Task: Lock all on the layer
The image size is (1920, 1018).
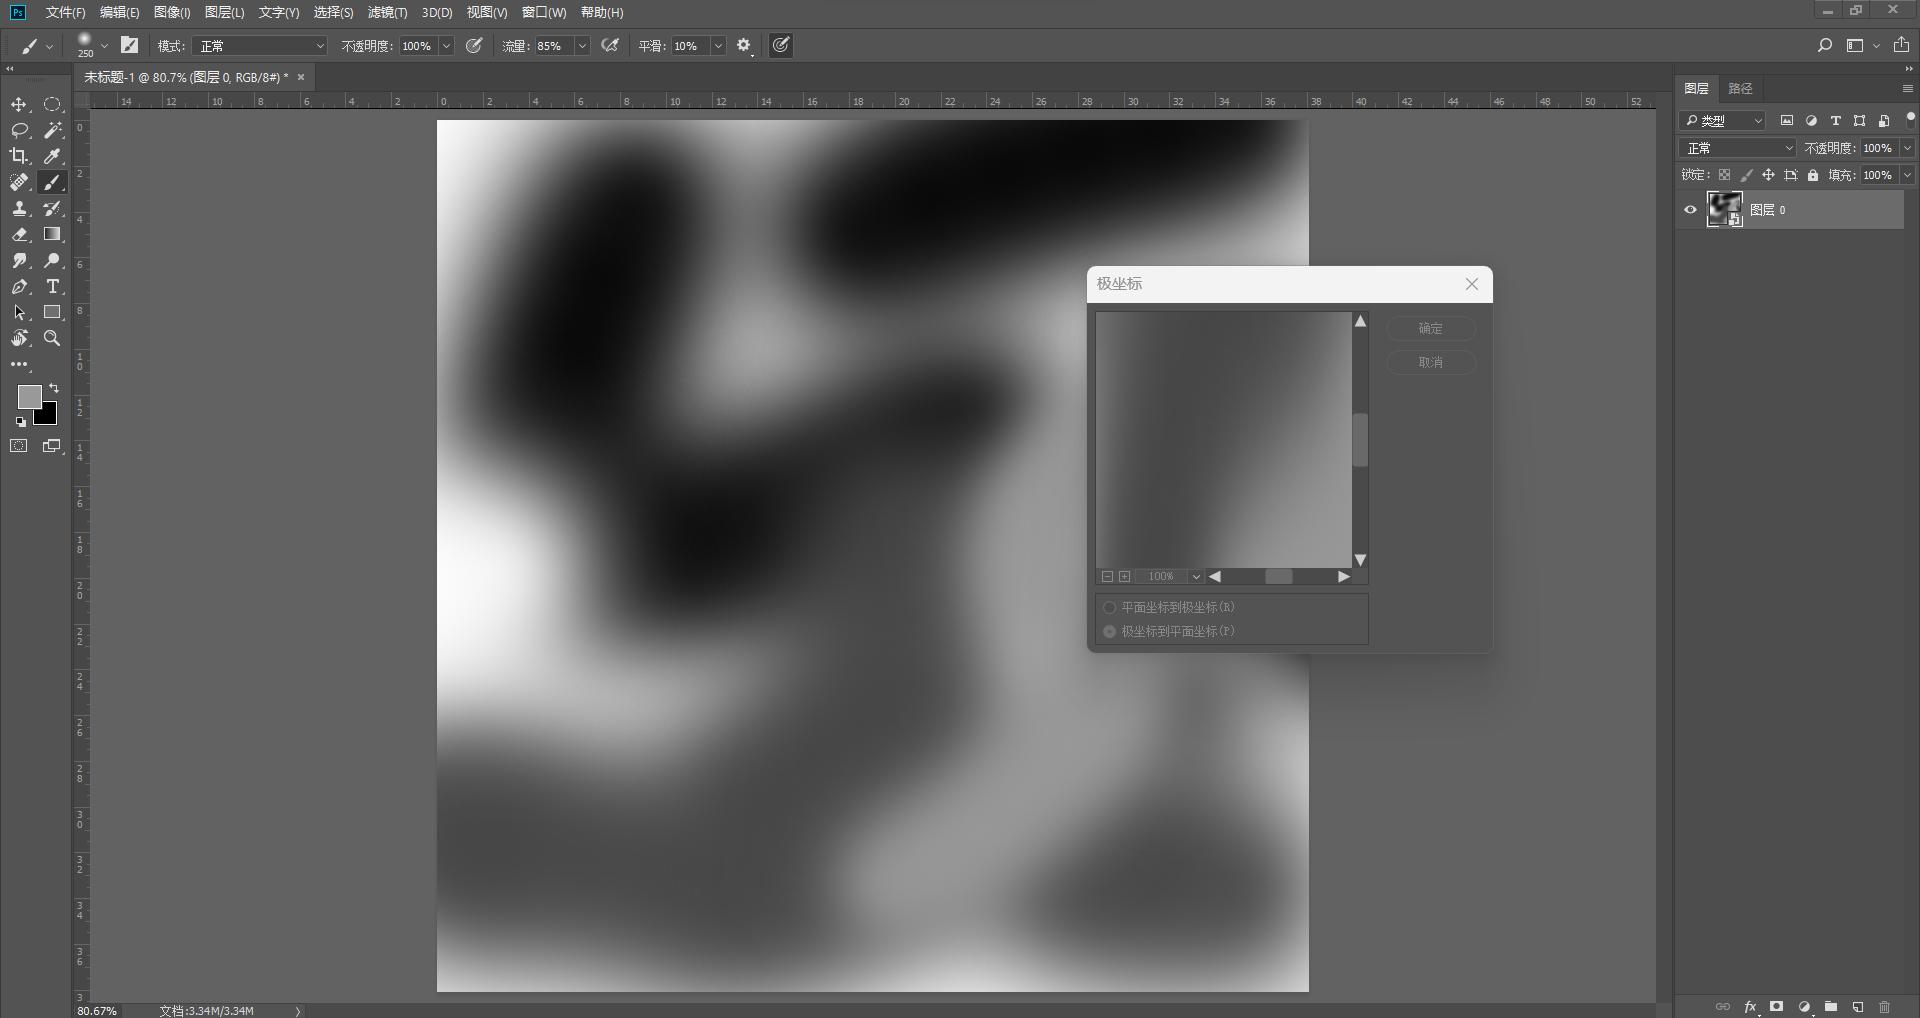Action: tap(1813, 175)
